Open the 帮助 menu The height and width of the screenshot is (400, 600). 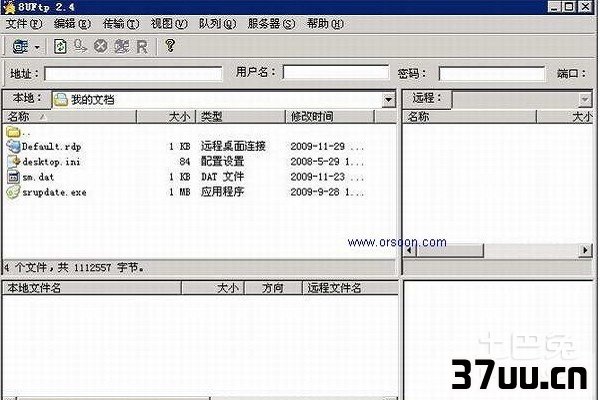[325, 24]
